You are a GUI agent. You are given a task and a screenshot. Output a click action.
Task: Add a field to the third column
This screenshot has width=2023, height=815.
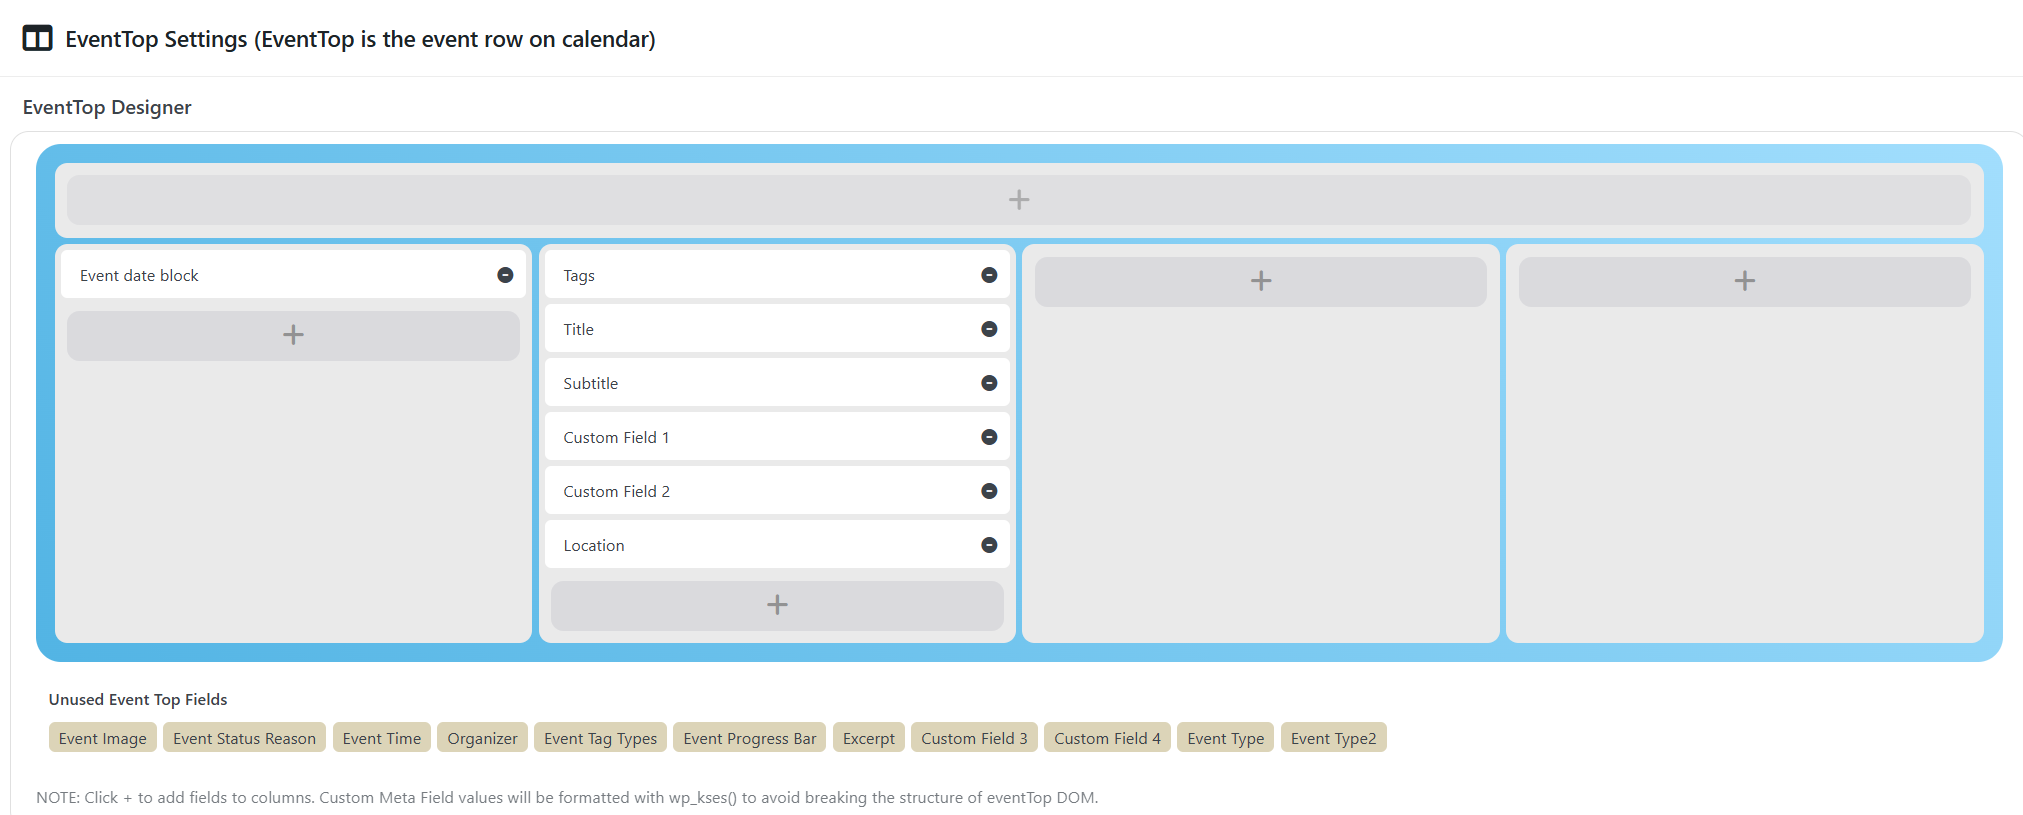[1260, 281]
